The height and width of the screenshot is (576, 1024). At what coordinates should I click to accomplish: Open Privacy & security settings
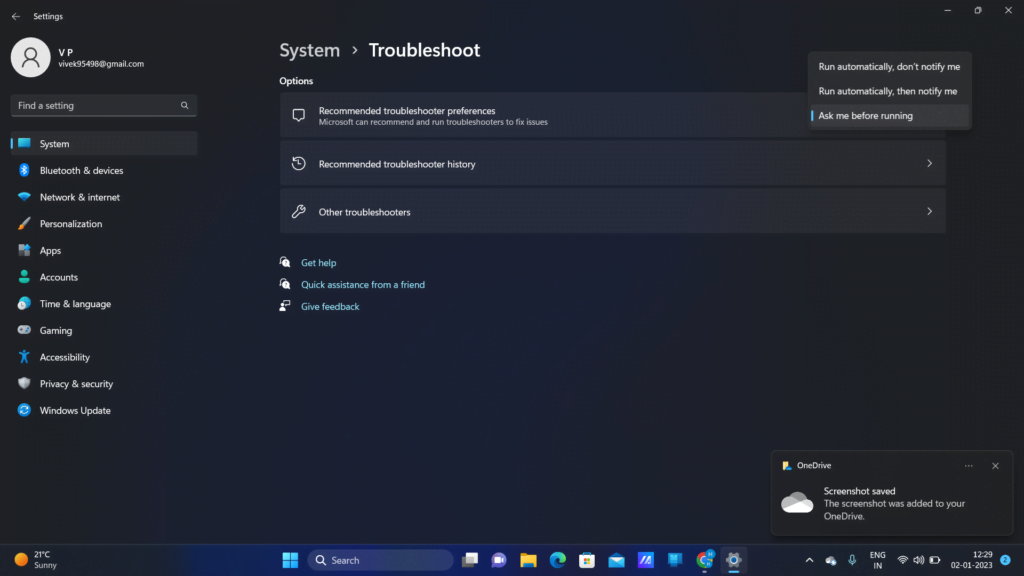(104, 384)
